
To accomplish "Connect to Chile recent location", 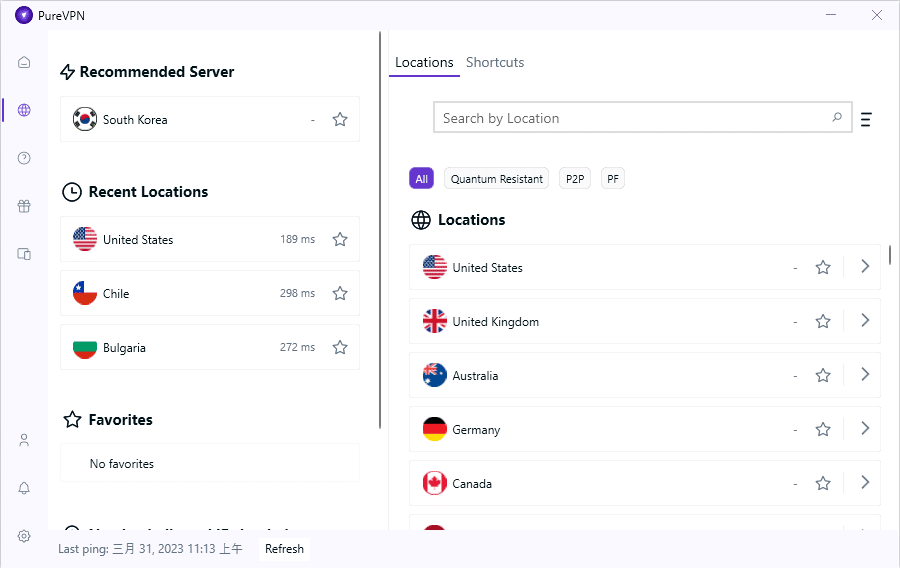I will point(210,293).
